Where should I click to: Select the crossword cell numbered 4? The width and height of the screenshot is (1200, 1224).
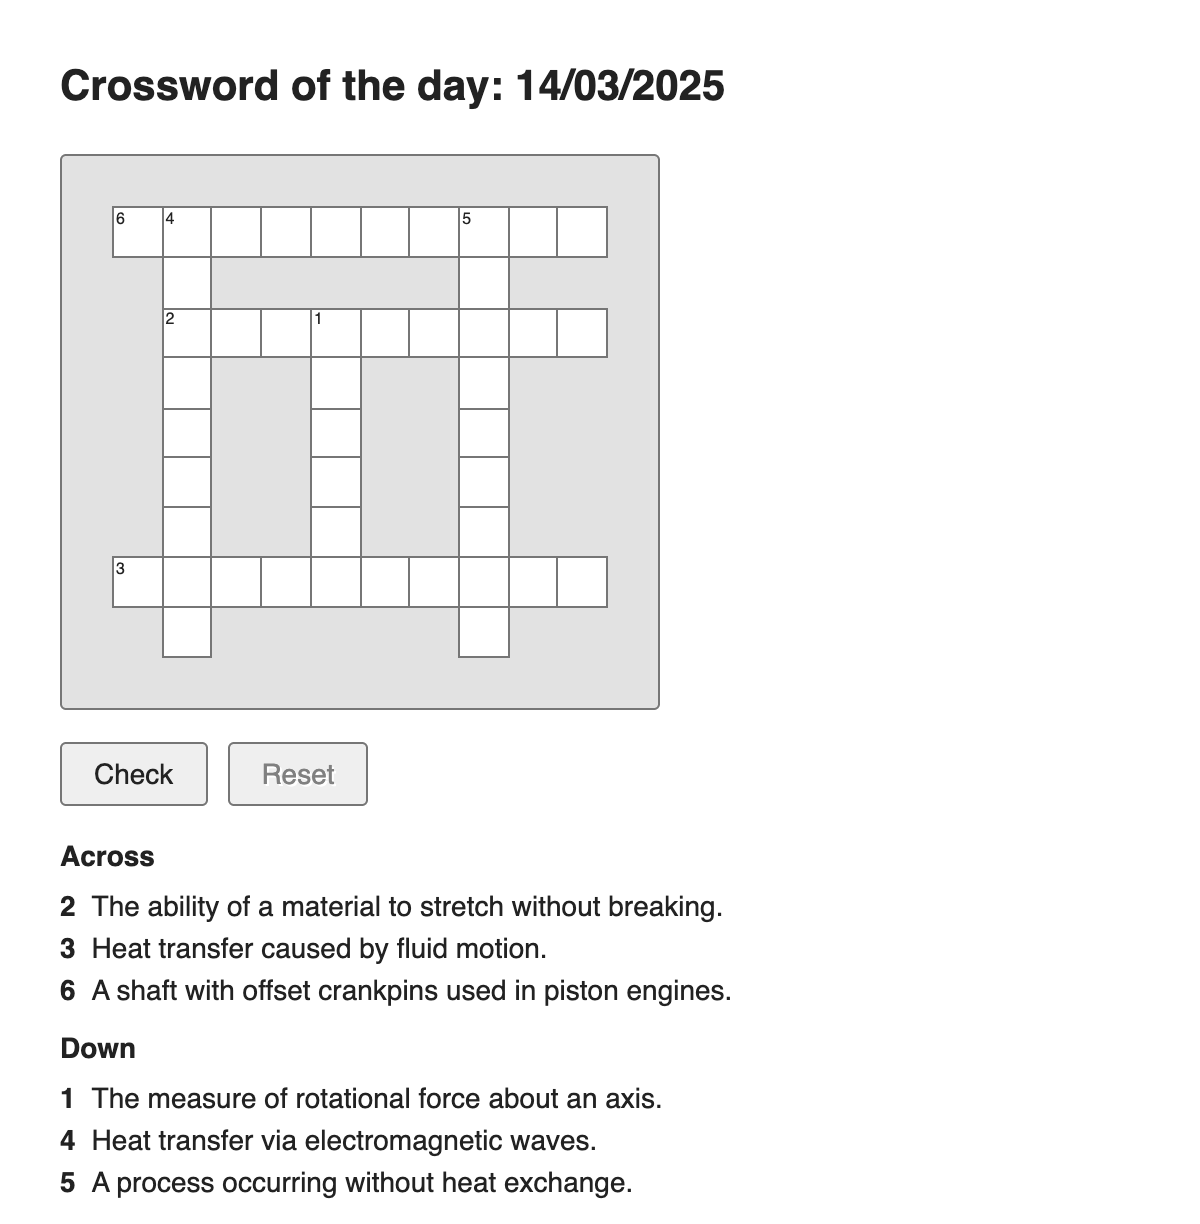[187, 232]
